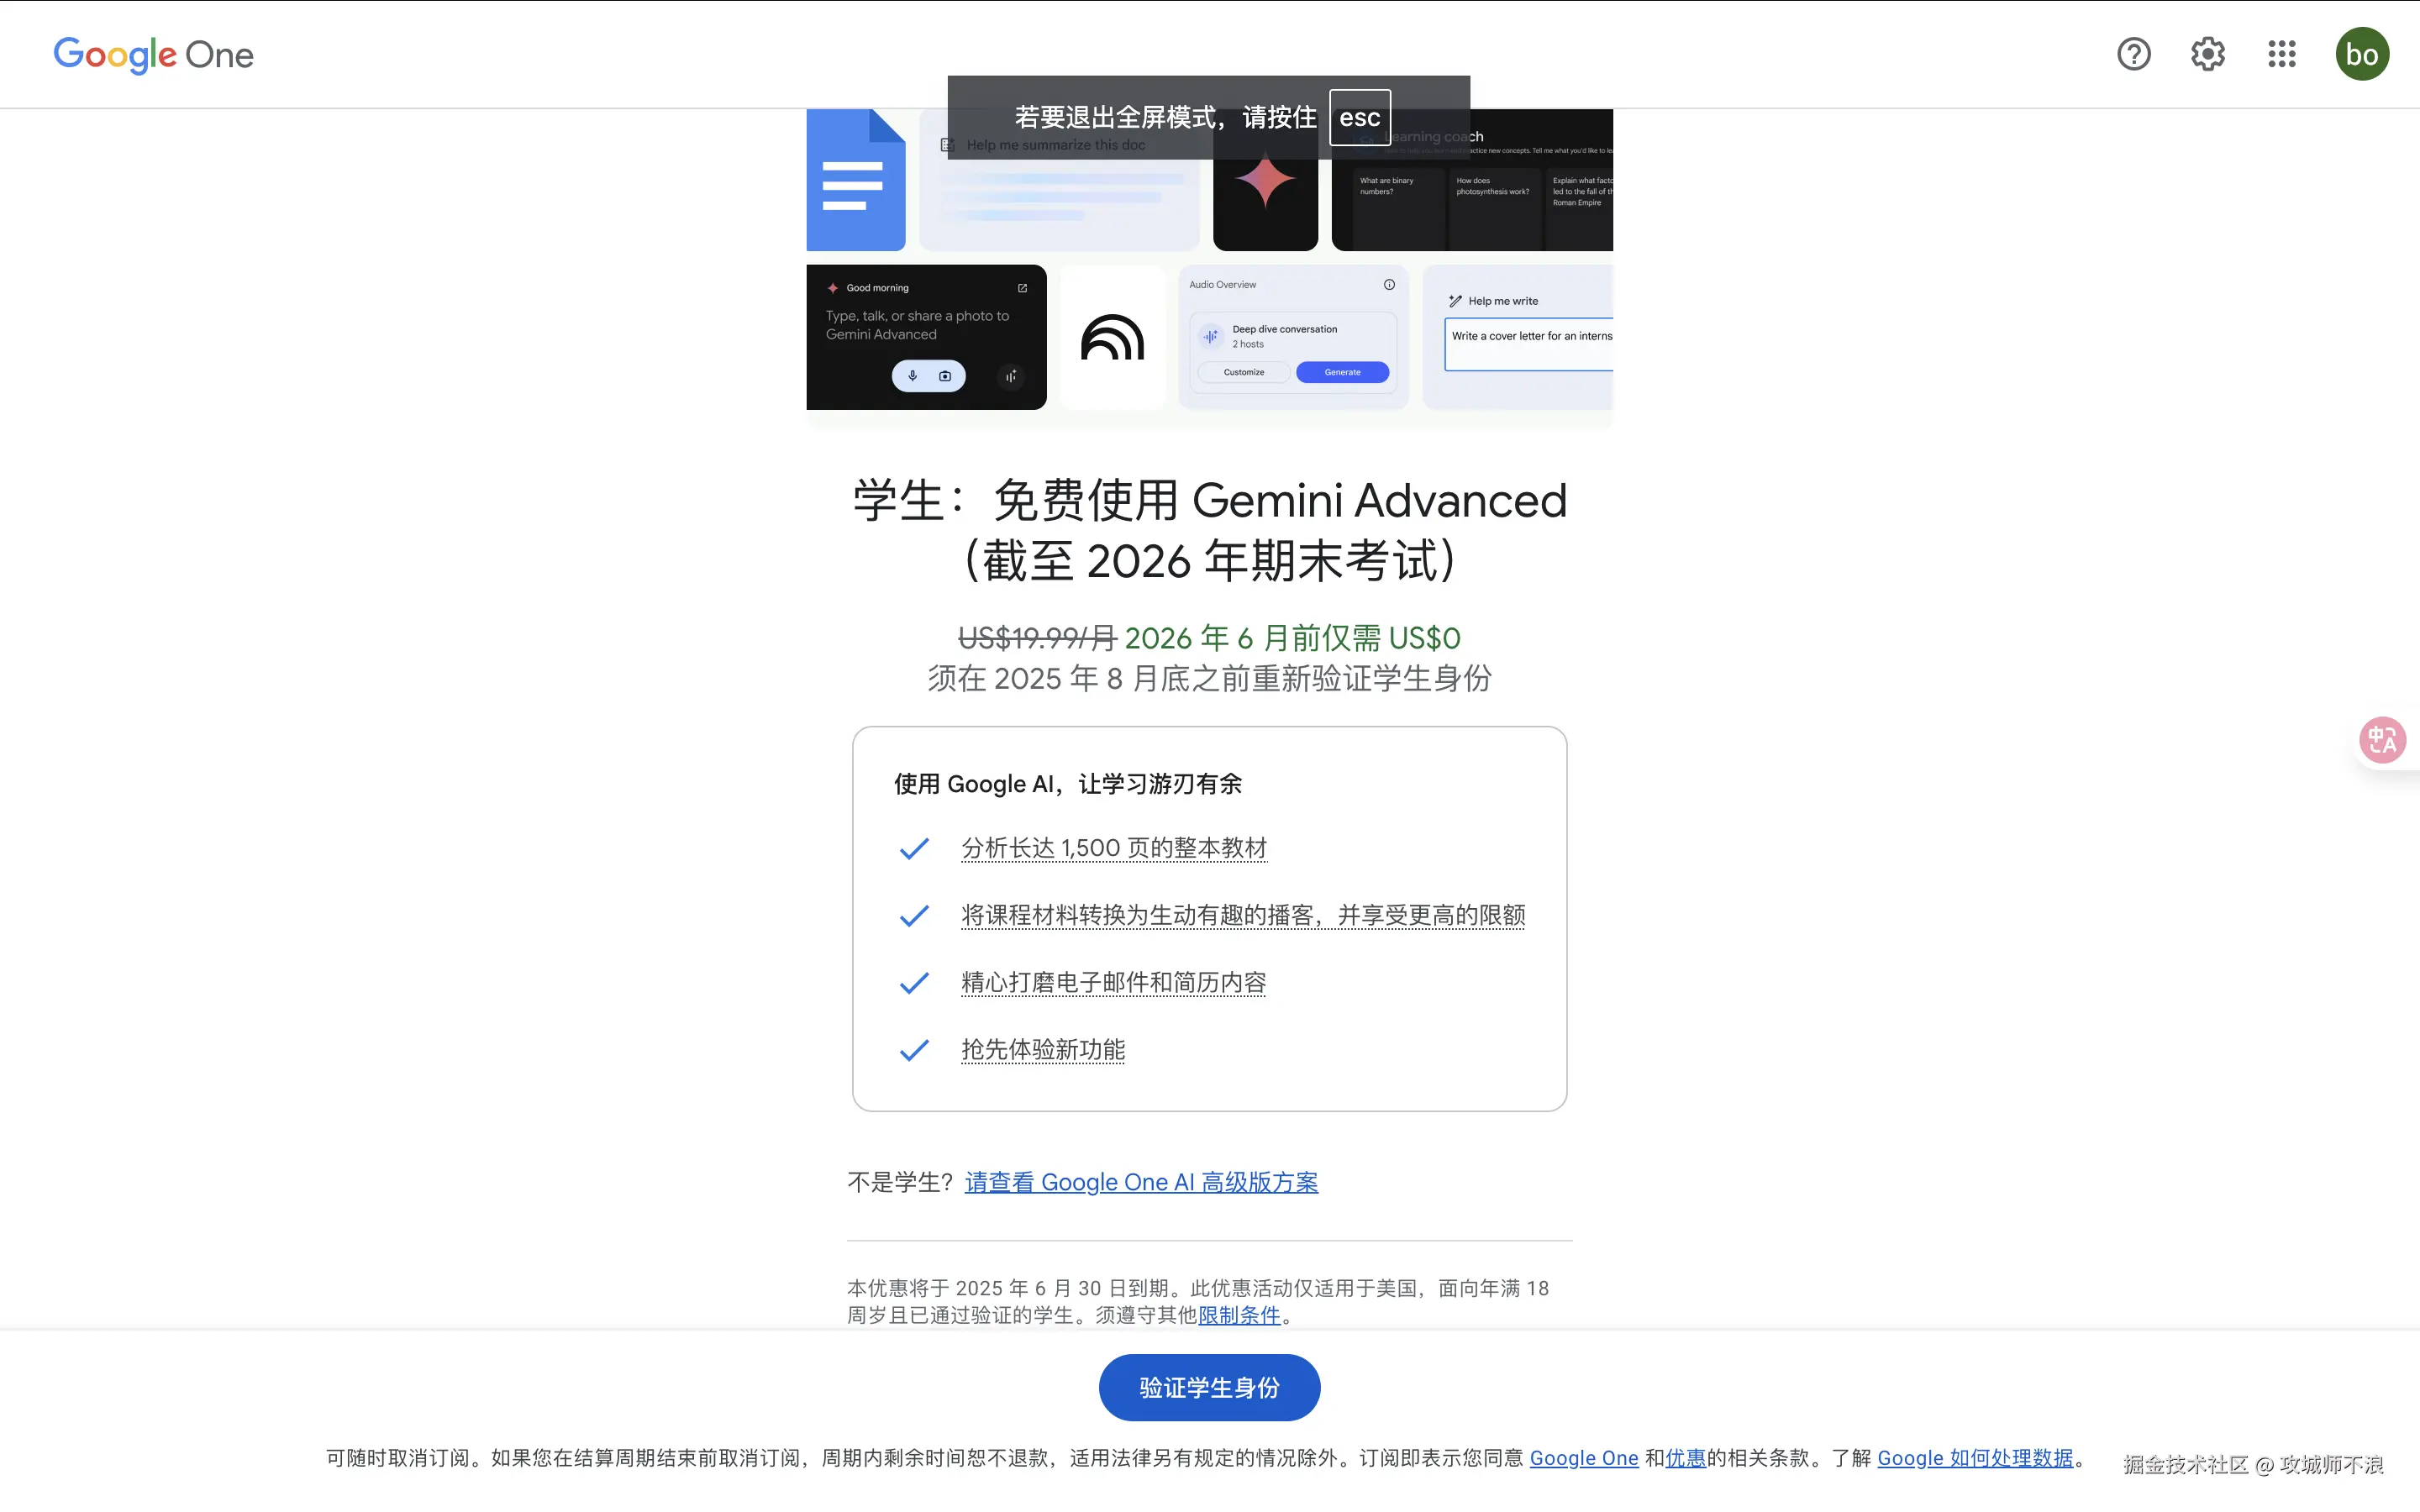
Task: Open the bo account avatar menu
Action: pyautogui.click(x=2363, y=54)
